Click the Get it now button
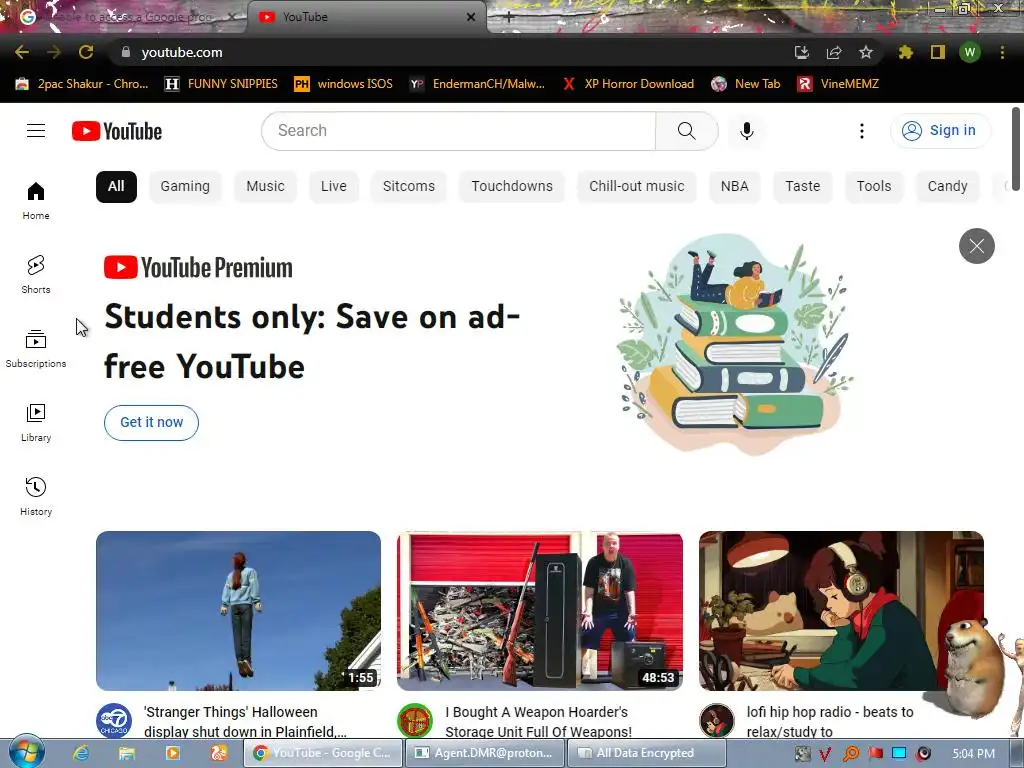Image resolution: width=1024 pixels, height=768 pixels. tap(152, 423)
